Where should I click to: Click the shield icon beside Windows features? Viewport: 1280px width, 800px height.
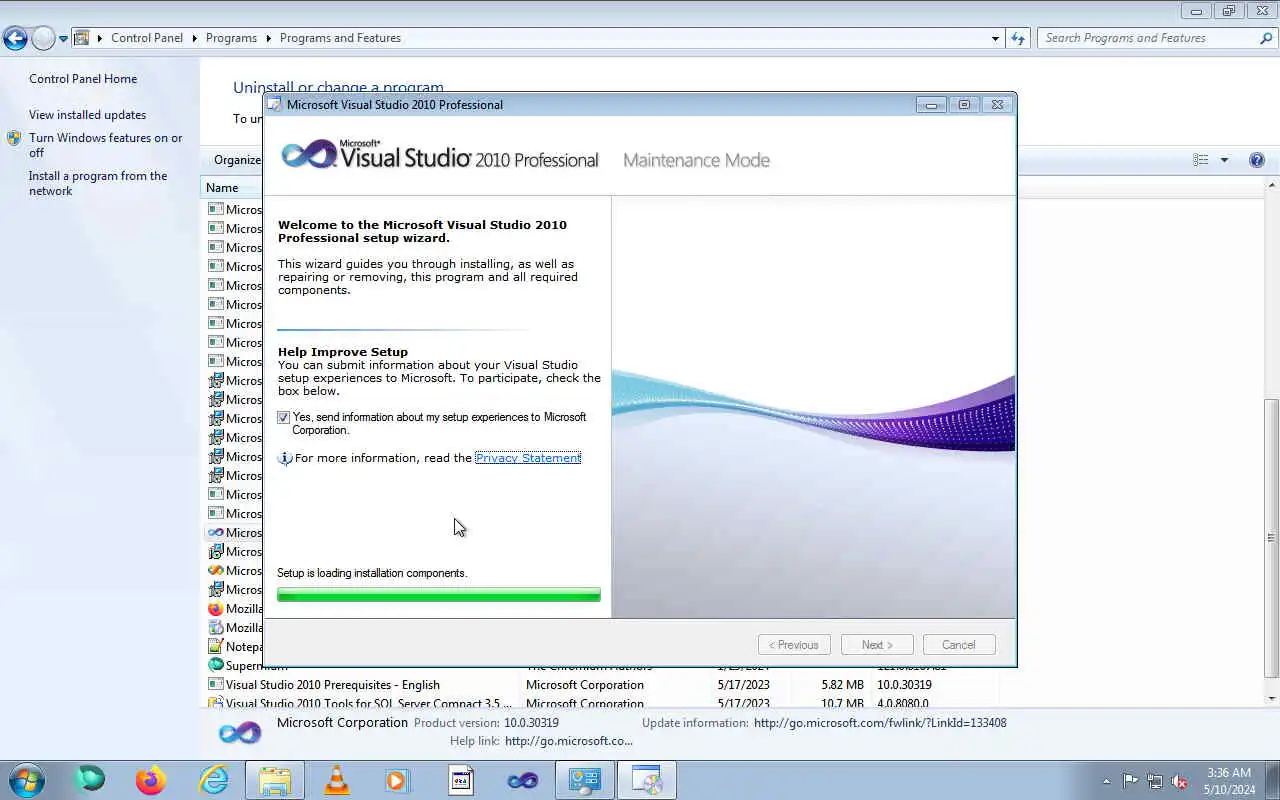pos(14,138)
